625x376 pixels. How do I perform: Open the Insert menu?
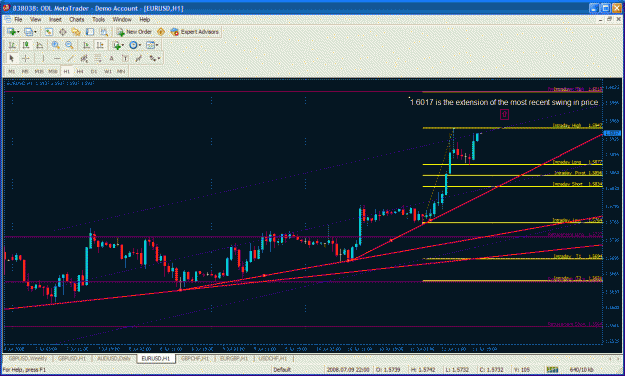[x=55, y=19]
